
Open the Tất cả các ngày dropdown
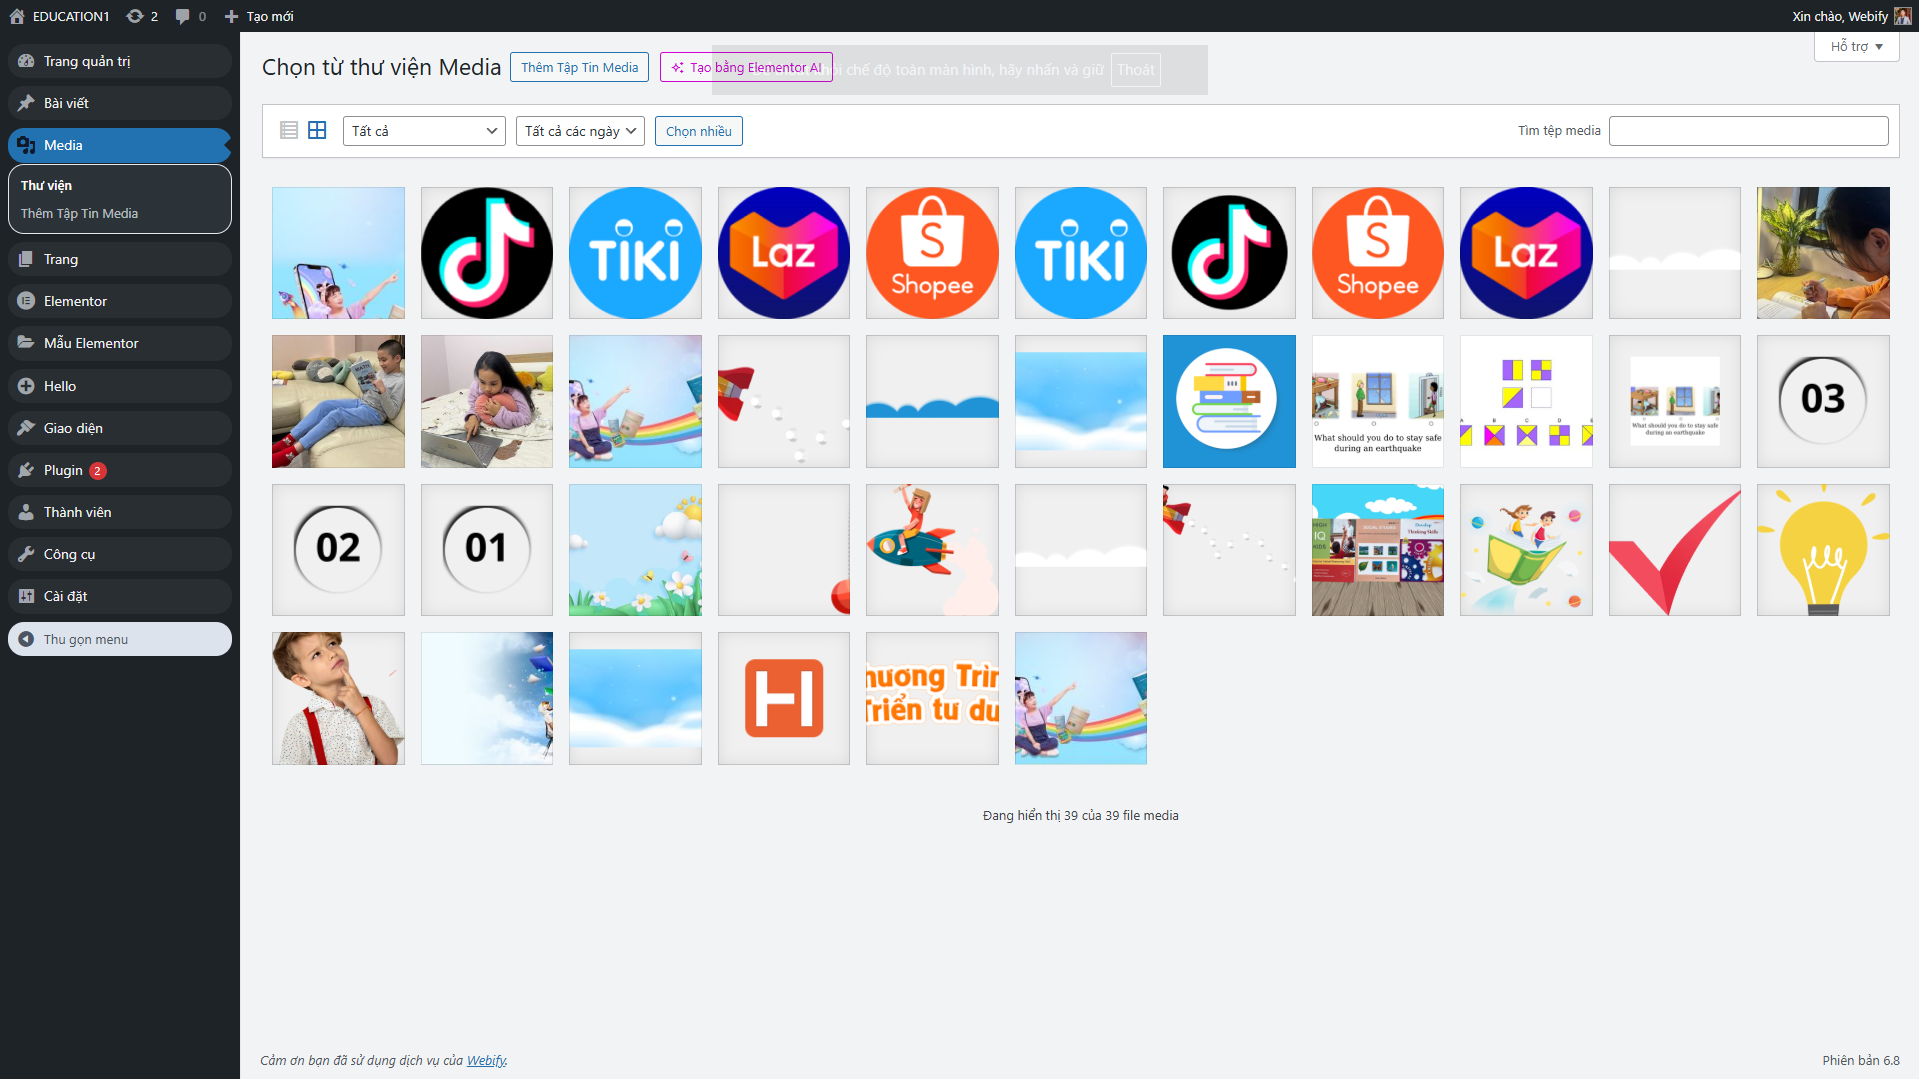click(580, 131)
